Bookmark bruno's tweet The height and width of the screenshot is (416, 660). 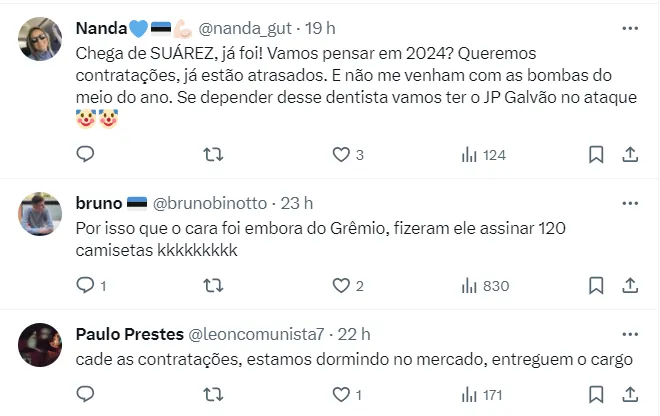596,286
